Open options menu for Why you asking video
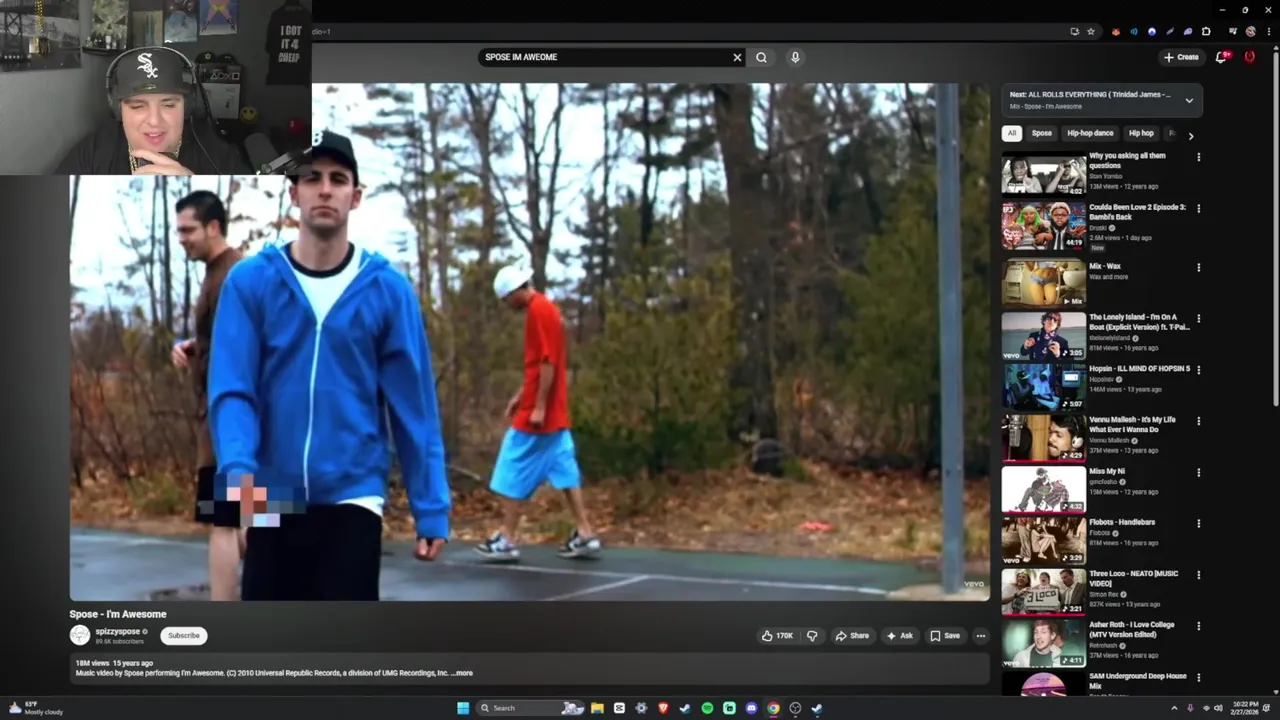 [1198, 157]
